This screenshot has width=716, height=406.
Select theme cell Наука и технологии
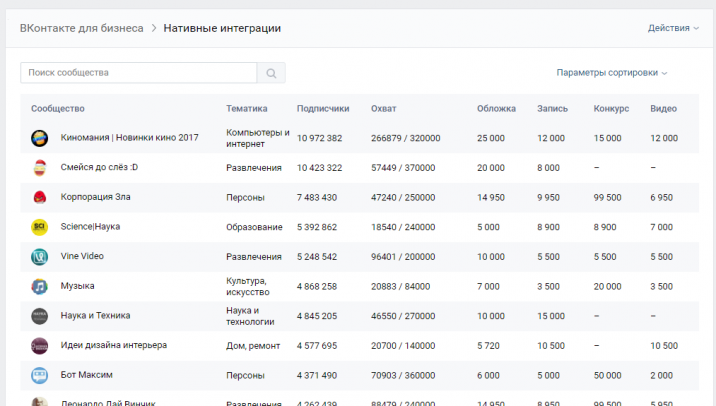(x=250, y=316)
